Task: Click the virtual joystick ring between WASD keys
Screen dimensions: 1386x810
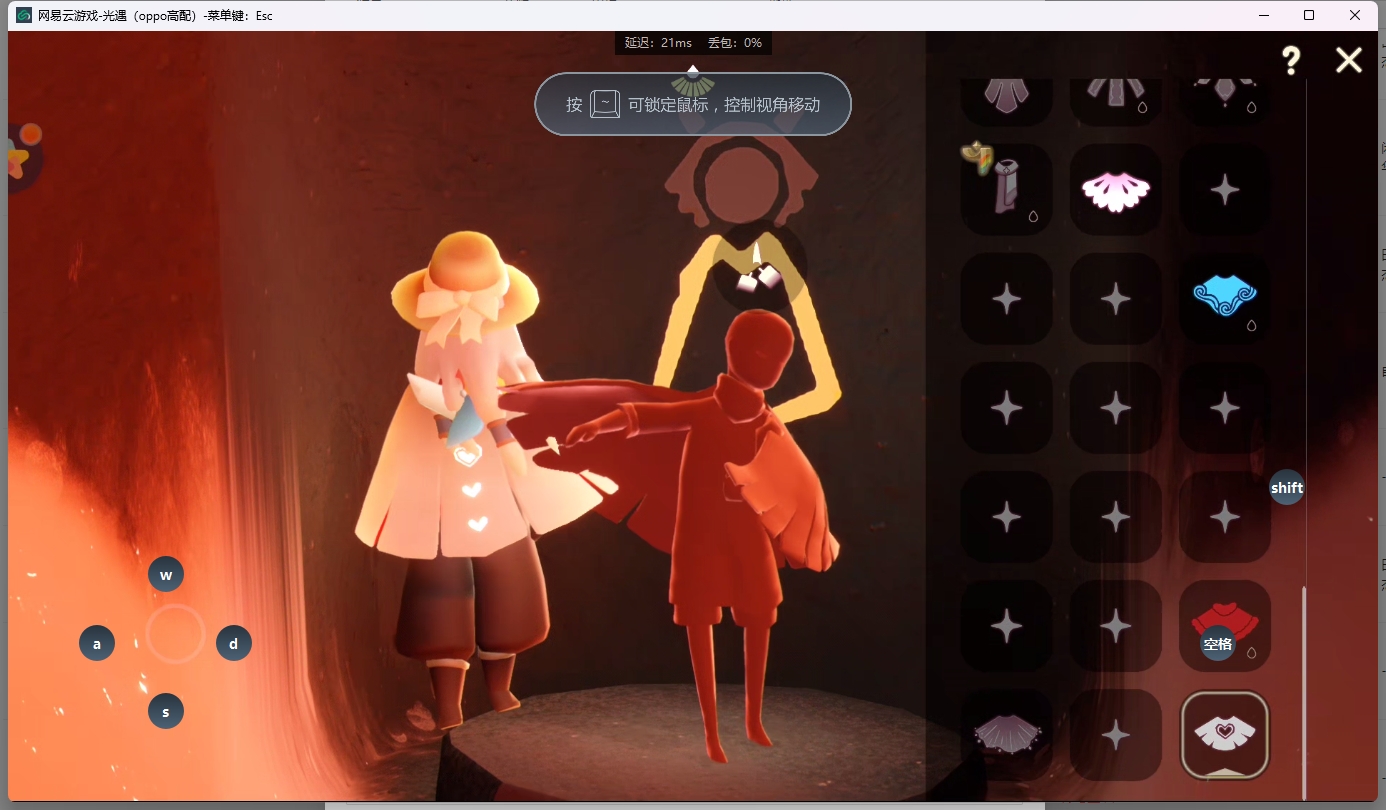Action: 175,634
